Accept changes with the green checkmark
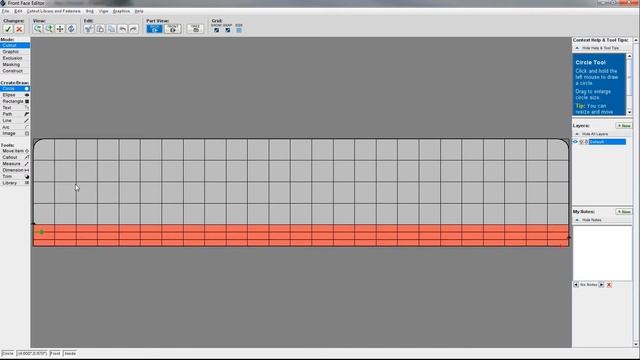The height and width of the screenshot is (360, 640). point(8,29)
